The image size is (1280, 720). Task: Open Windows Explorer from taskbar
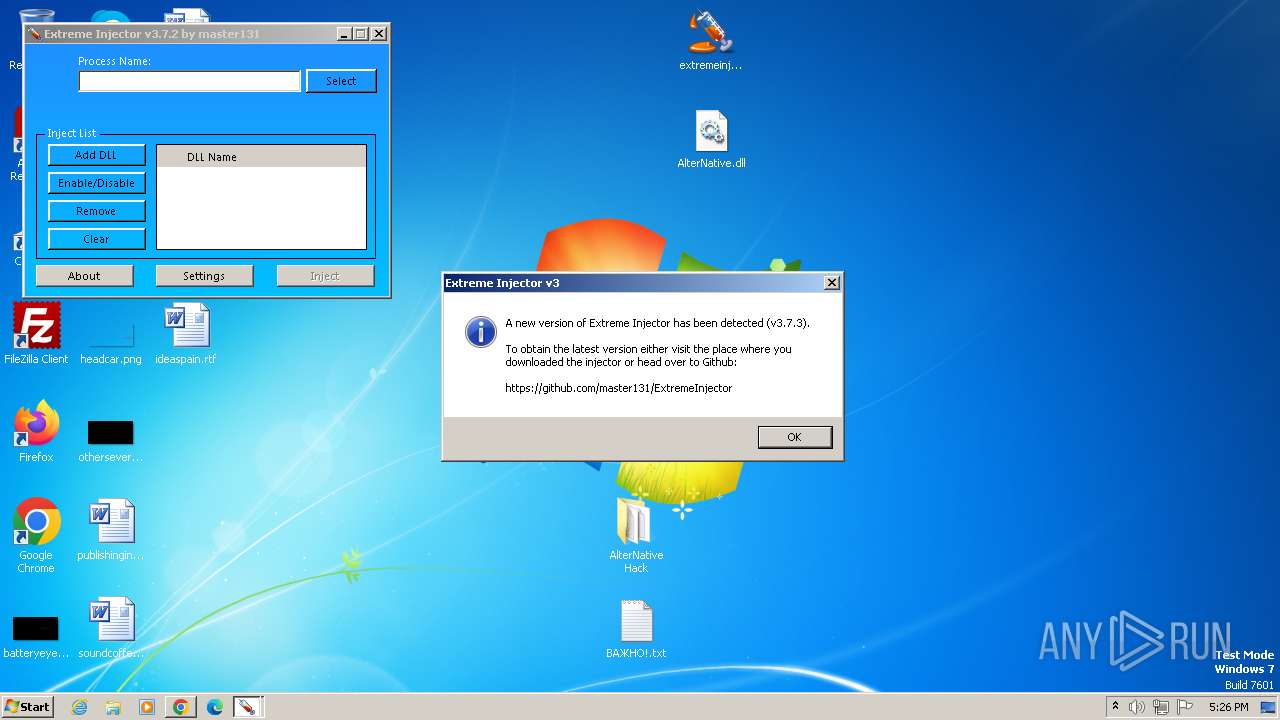click(x=113, y=707)
